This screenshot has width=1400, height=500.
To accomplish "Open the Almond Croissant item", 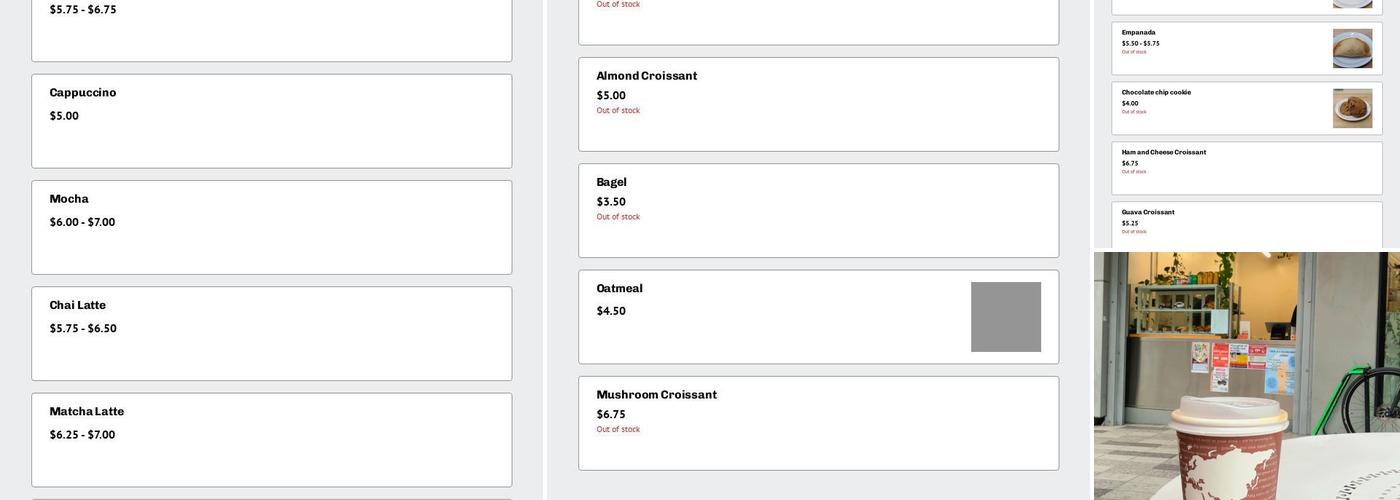I will (x=818, y=104).
